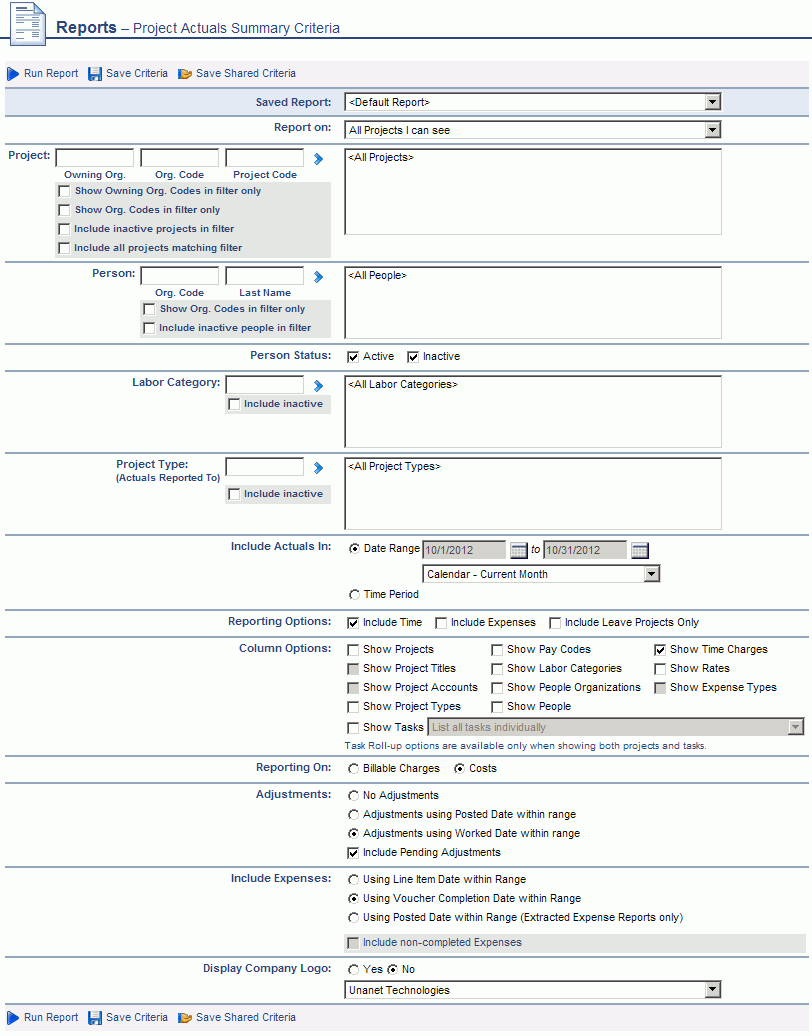Screen dimensions: 812x1036
Task: Click the Project Type filter input field
Action: [264, 466]
